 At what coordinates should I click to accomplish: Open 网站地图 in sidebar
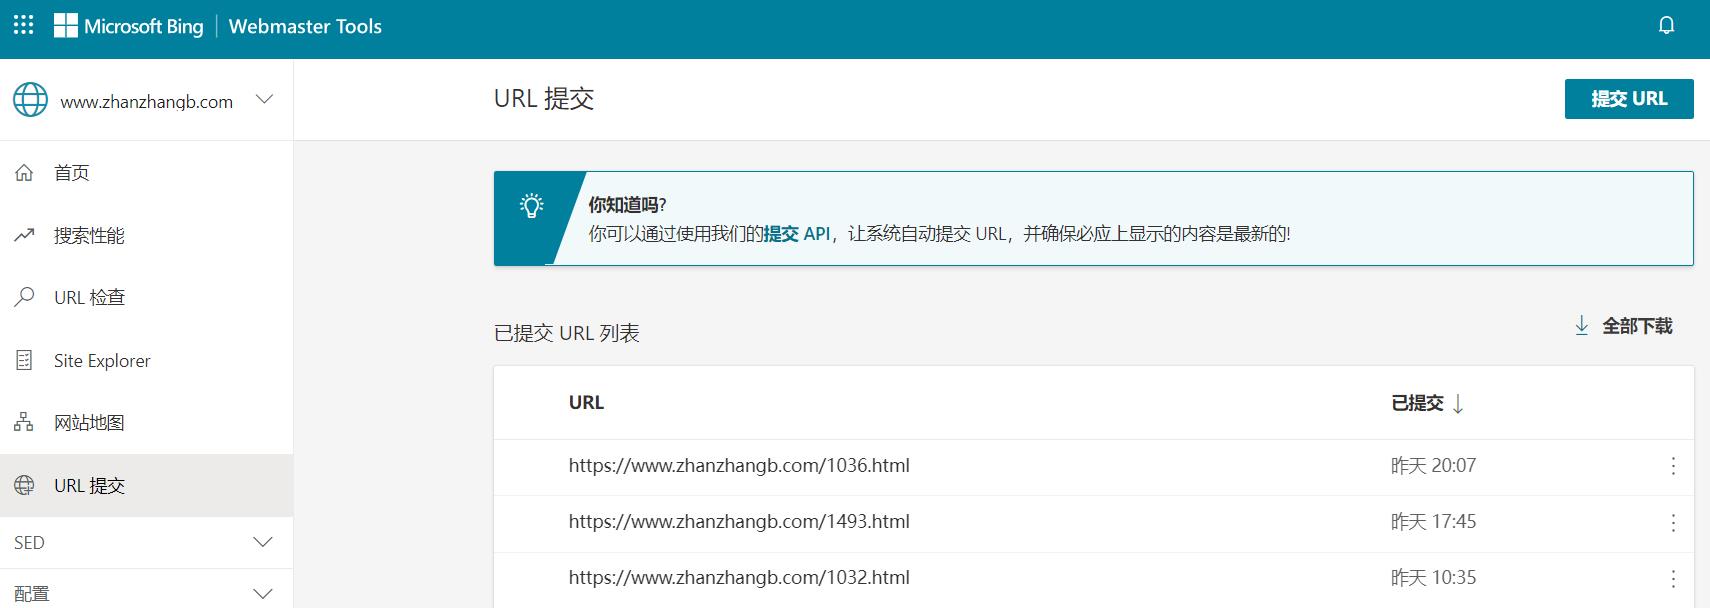click(89, 423)
